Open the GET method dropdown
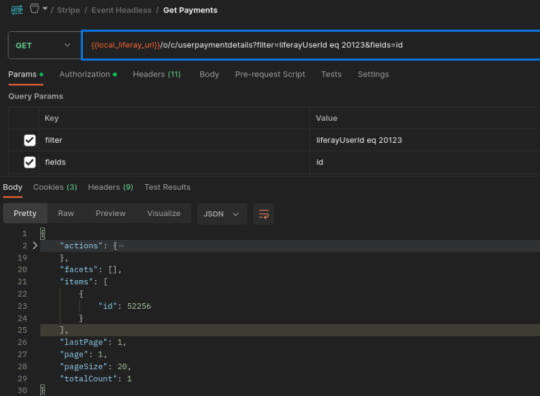This screenshot has height=396, width=540. 44,45
